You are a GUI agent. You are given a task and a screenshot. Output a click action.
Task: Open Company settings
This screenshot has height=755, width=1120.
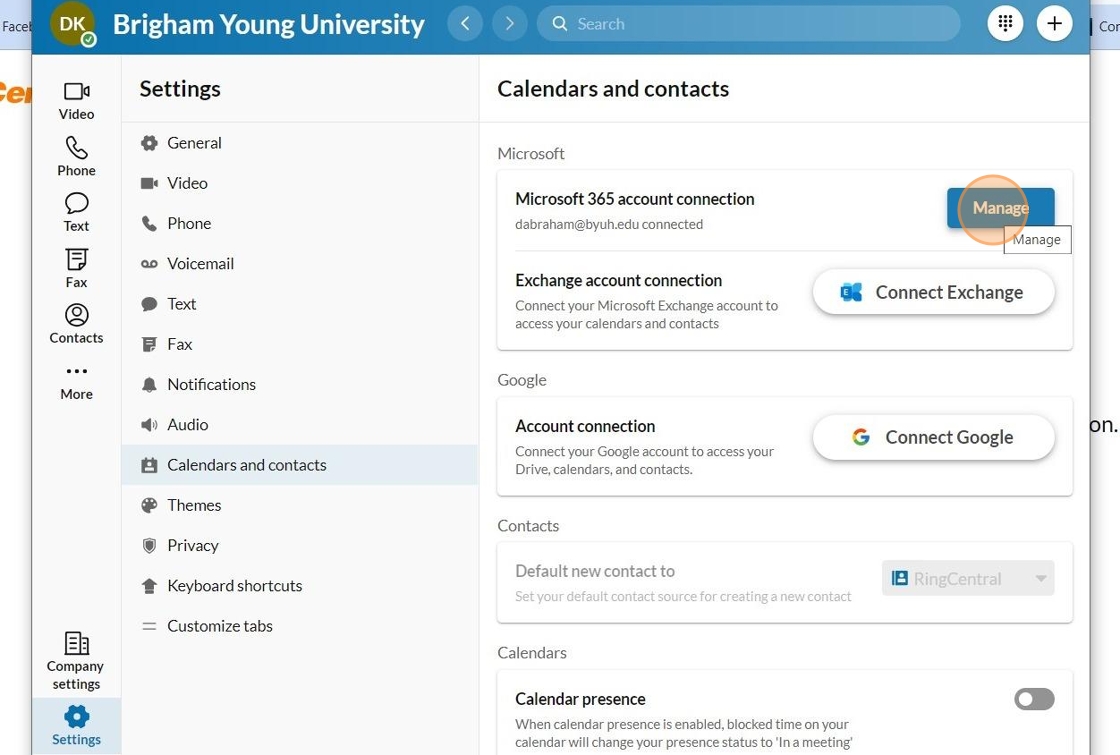(x=76, y=661)
